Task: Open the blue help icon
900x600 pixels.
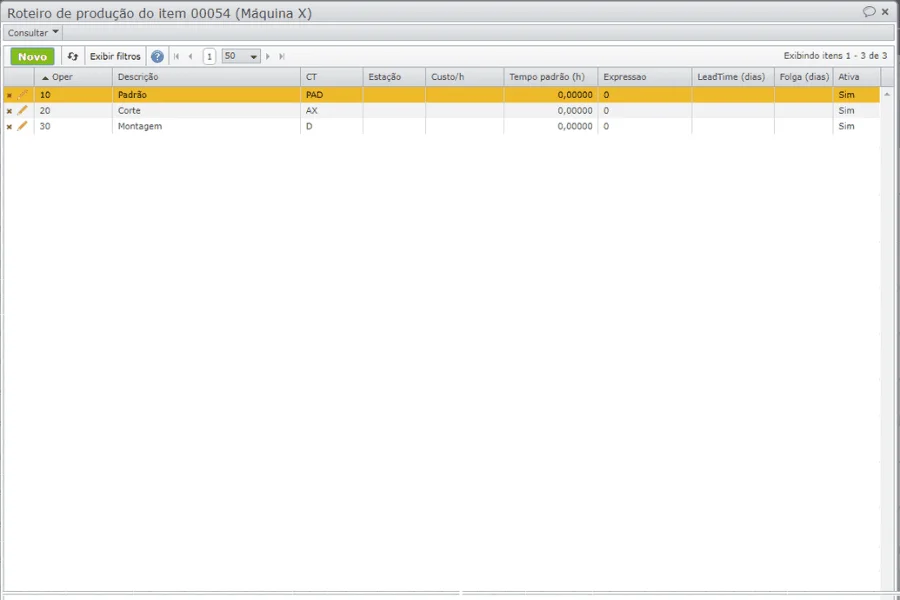Action: click(x=157, y=56)
